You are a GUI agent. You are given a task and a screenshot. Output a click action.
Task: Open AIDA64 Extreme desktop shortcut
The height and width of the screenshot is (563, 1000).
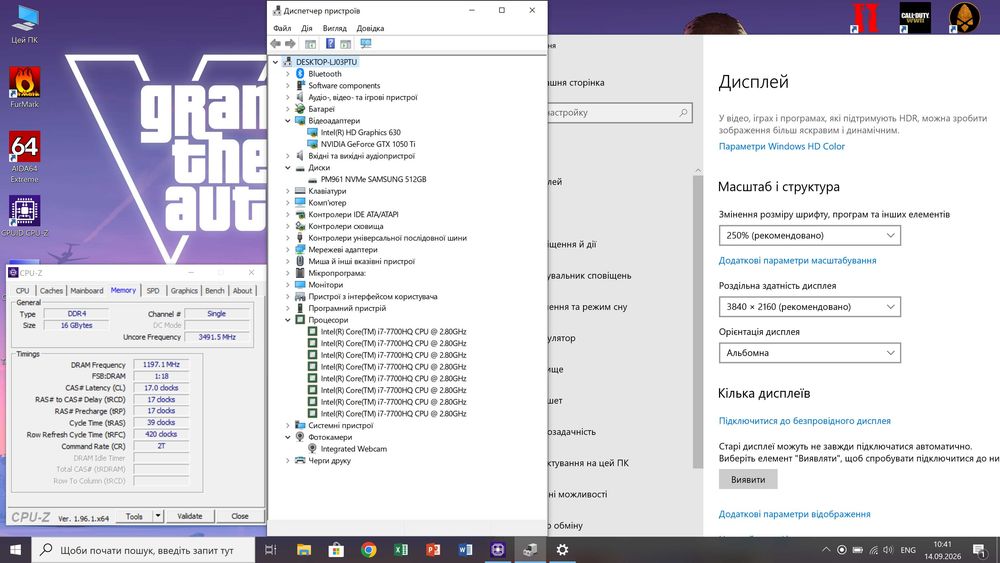[x=24, y=157]
